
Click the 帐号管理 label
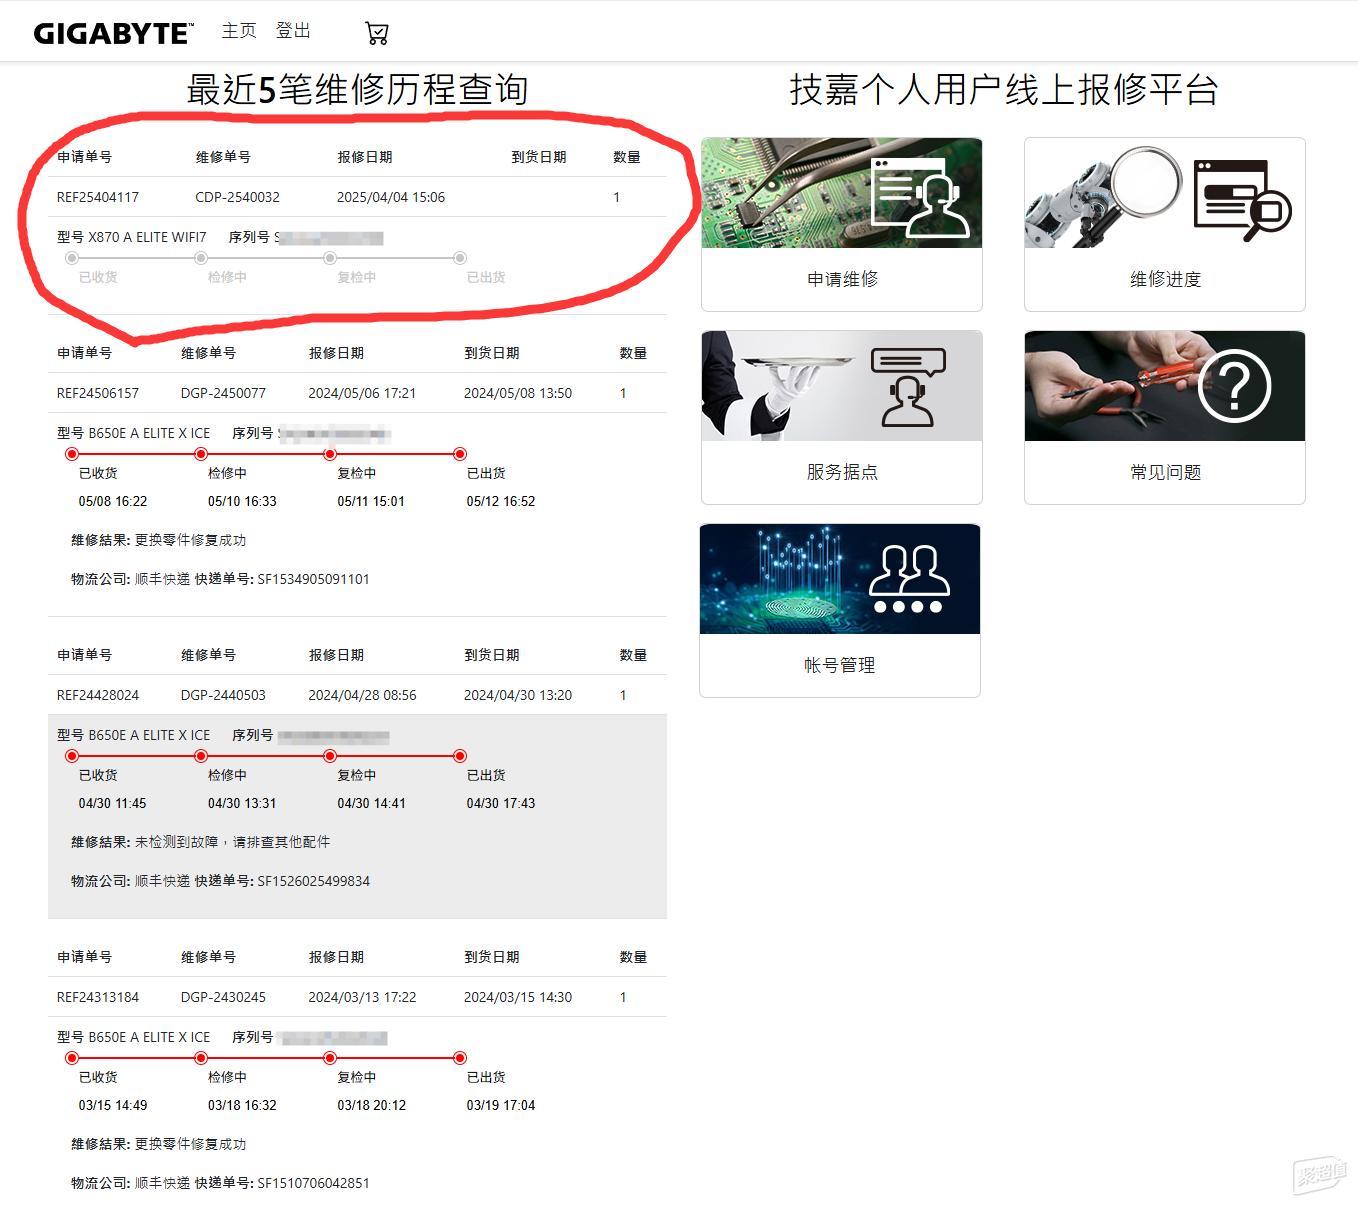(x=840, y=665)
